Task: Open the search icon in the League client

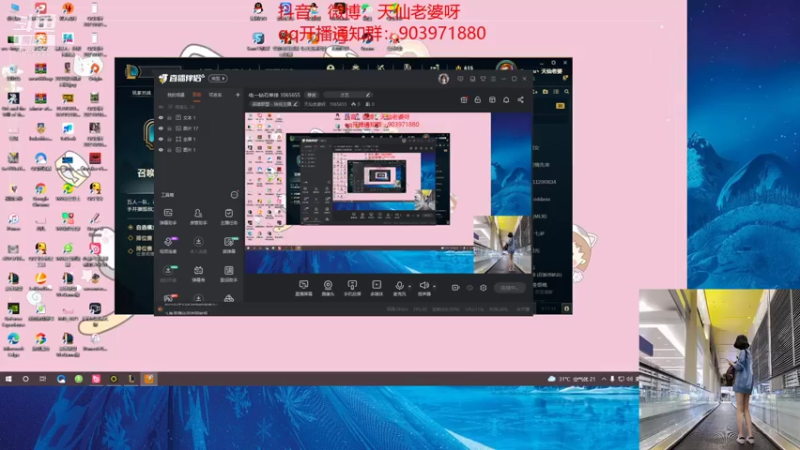Action: click(566, 91)
